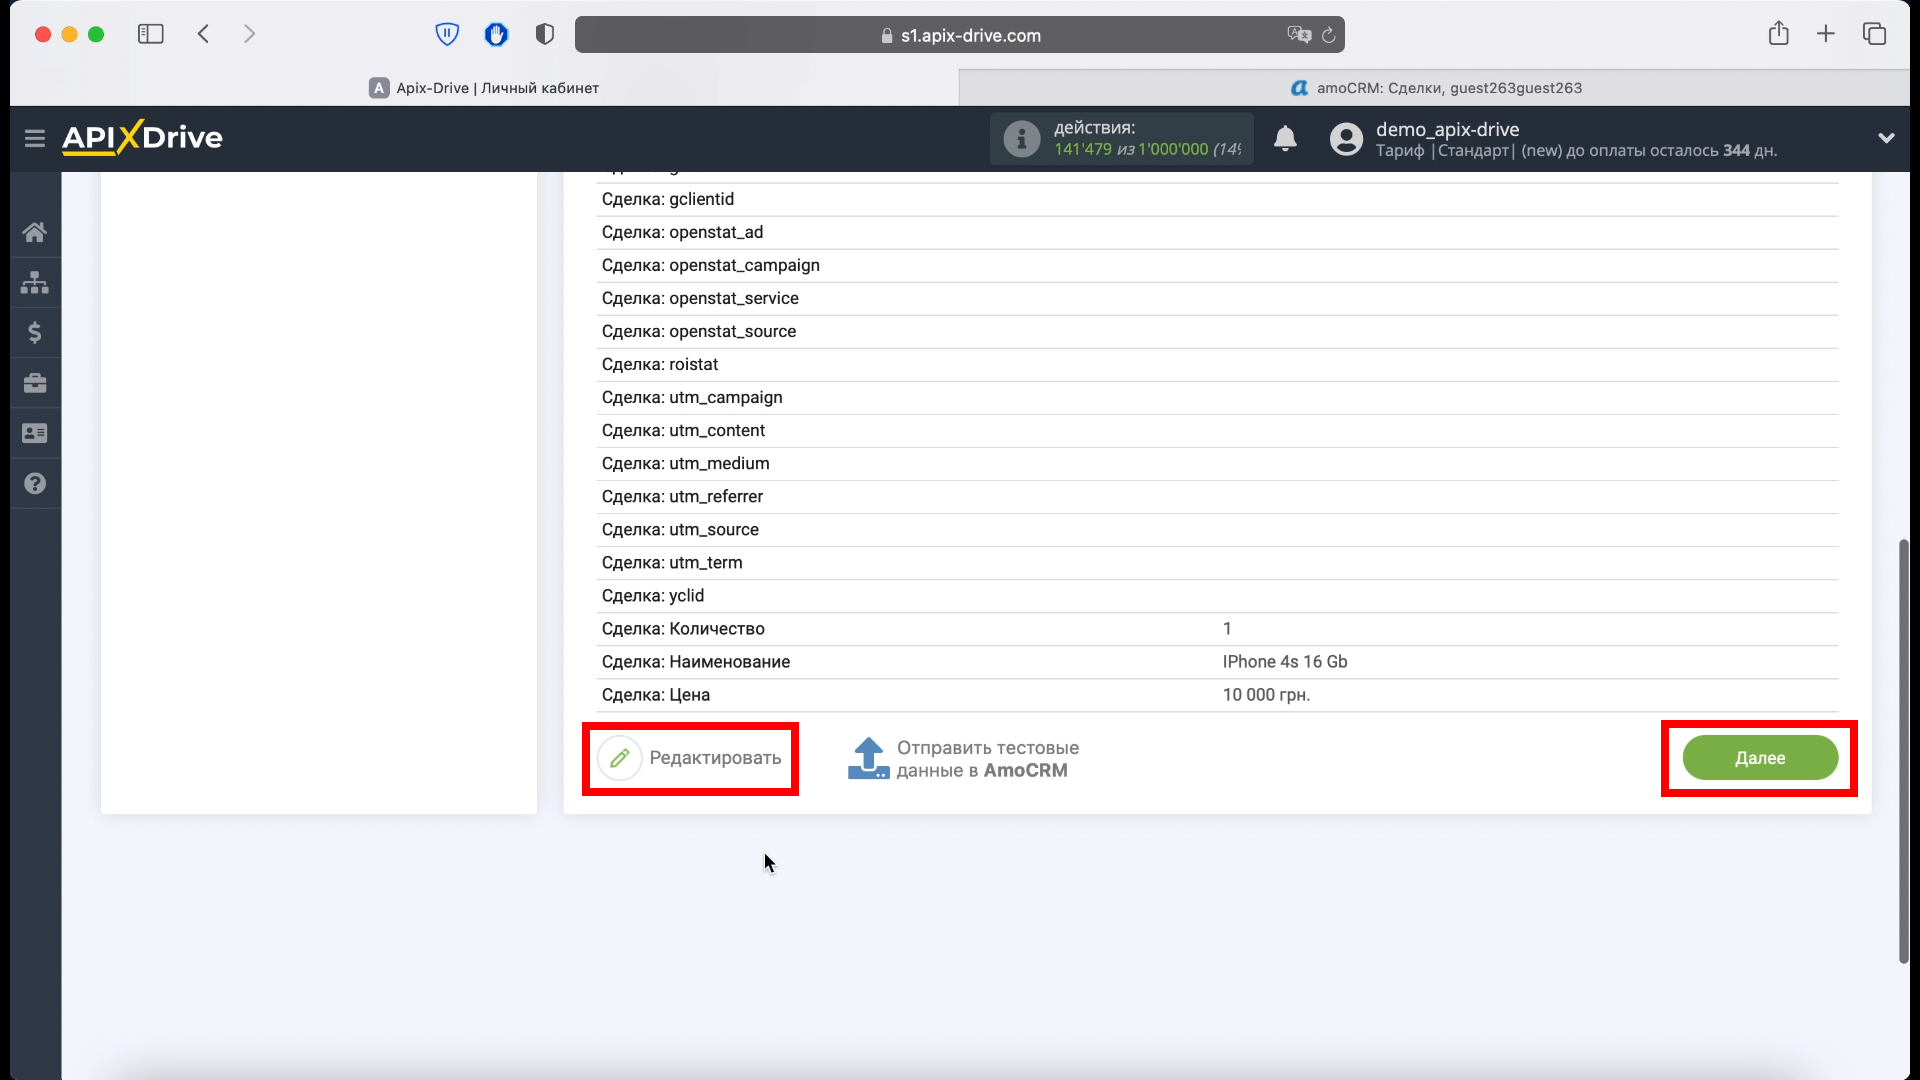Select row Сделка: openstat_service

(x=1217, y=298)
